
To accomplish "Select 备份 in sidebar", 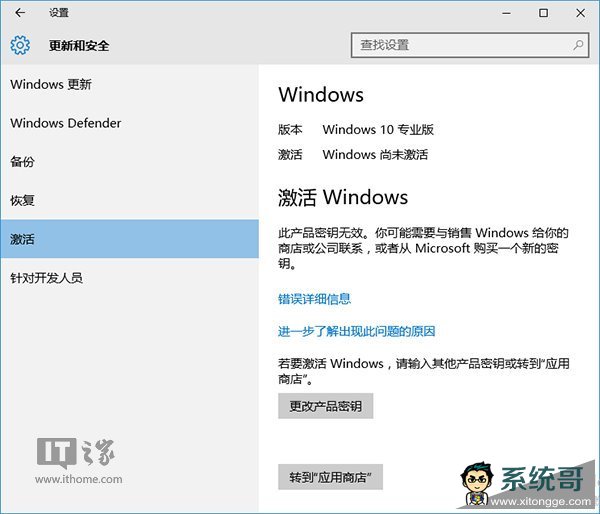I will pyautogui.click(x=129, y=162).
